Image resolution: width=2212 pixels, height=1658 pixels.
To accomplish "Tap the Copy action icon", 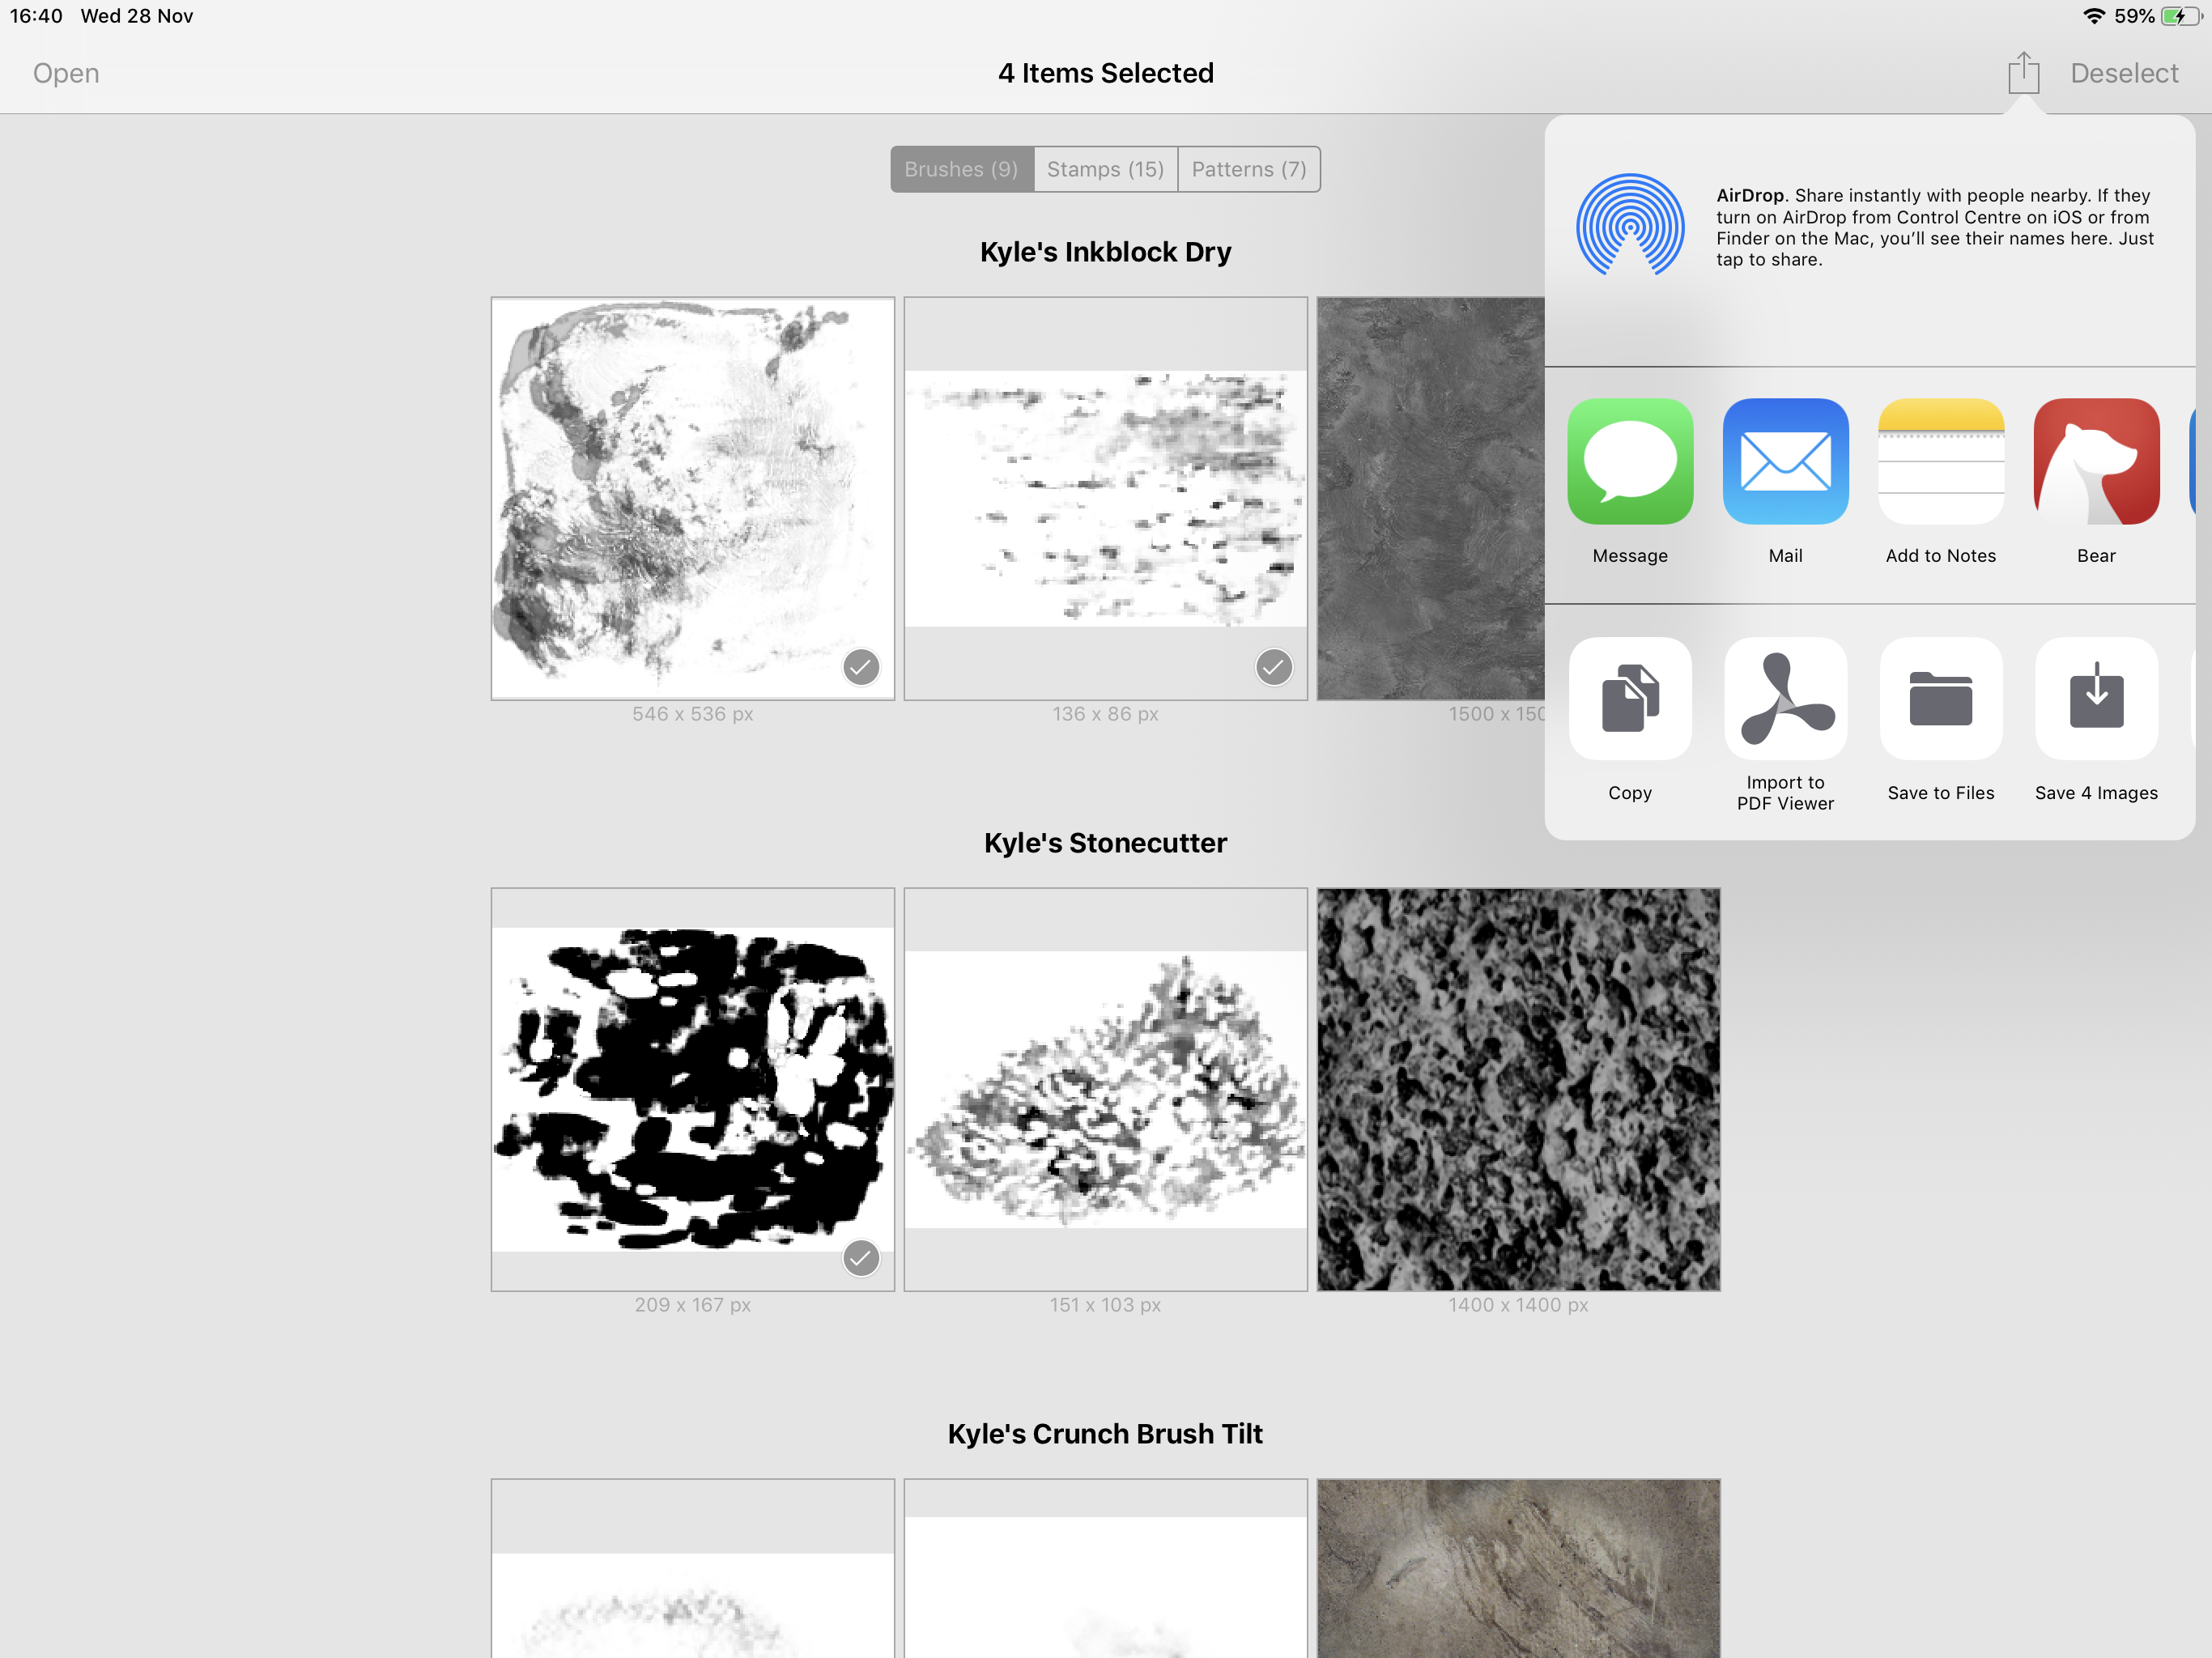I will coord(1630,698).
